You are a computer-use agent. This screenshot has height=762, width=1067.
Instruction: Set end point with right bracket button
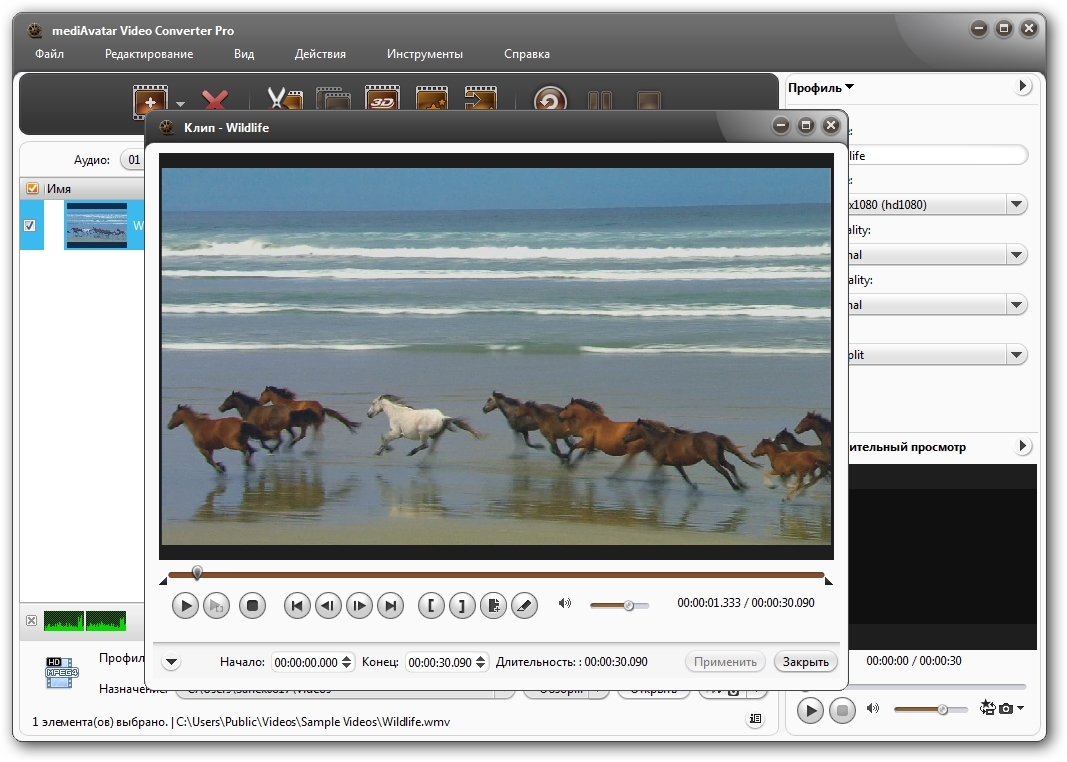click(x=461, y=605)
